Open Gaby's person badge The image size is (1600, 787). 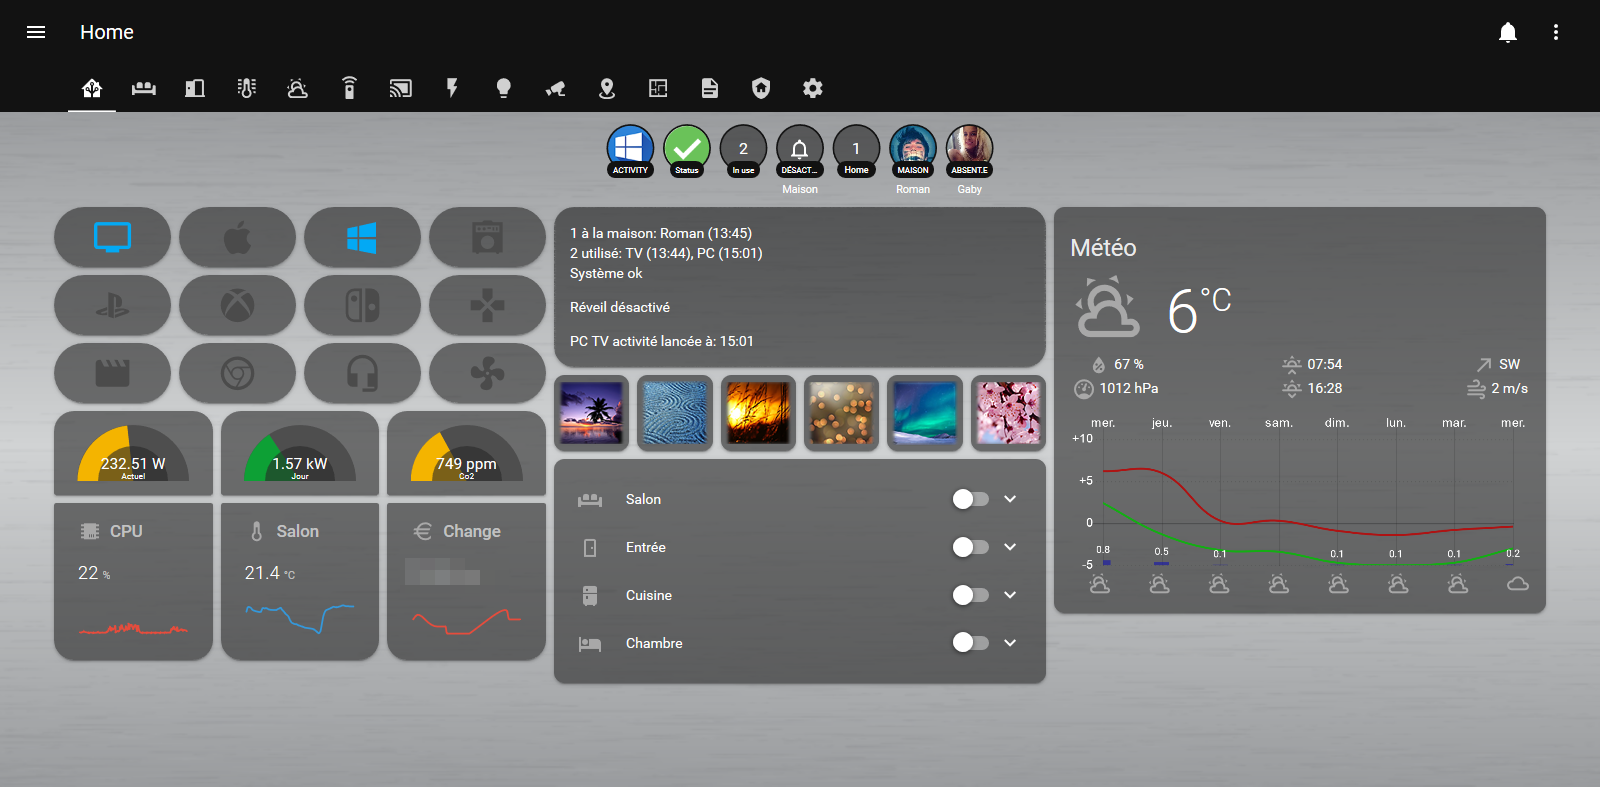coord(970,151)
